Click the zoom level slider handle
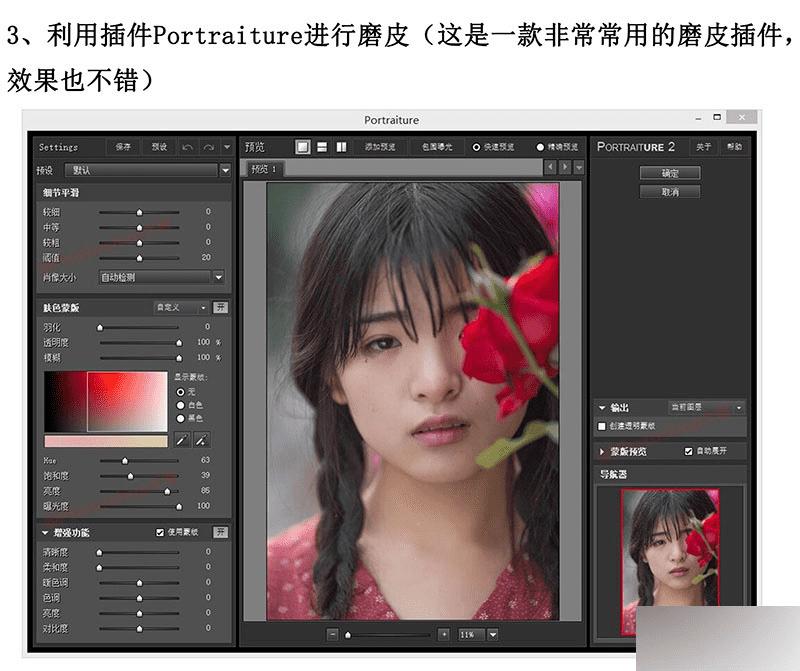The image size is (800, 671). click(x=348, y=635)
